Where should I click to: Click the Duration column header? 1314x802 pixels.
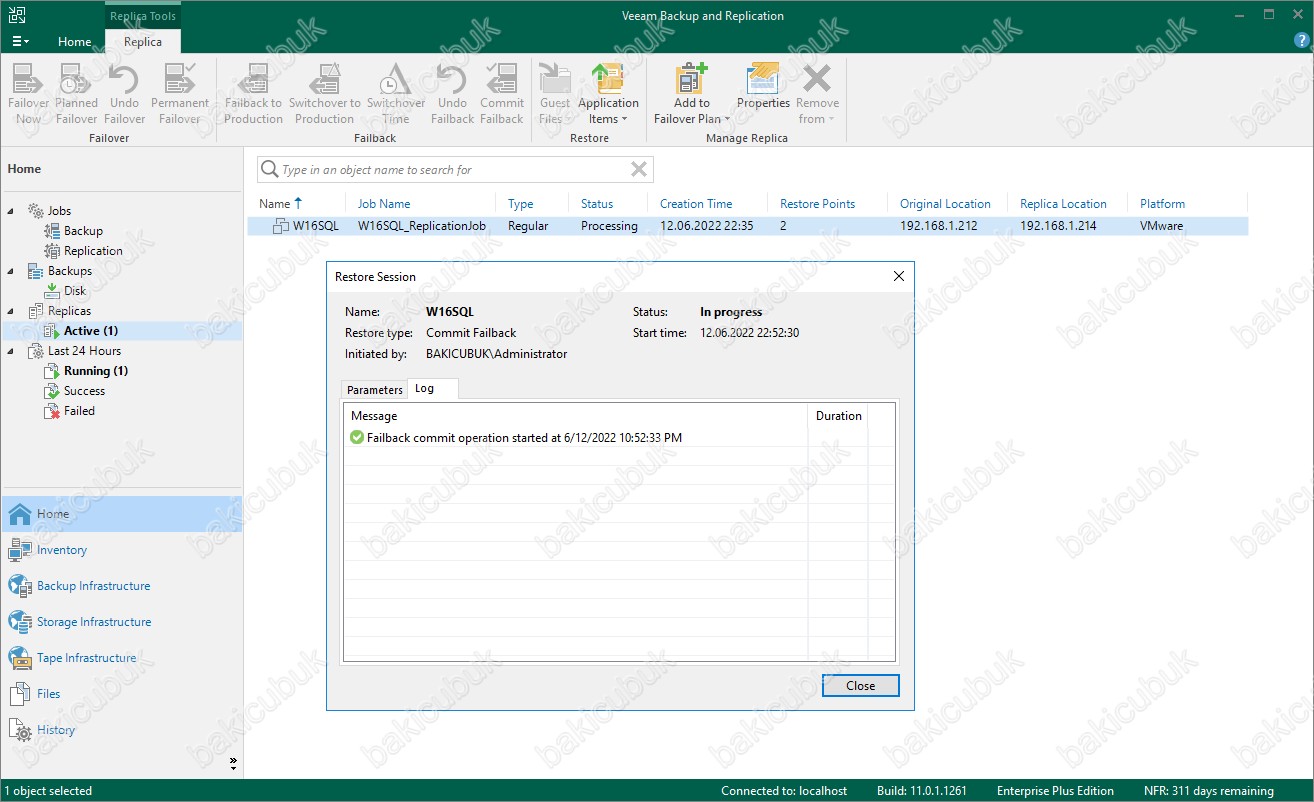coord(838,416)
